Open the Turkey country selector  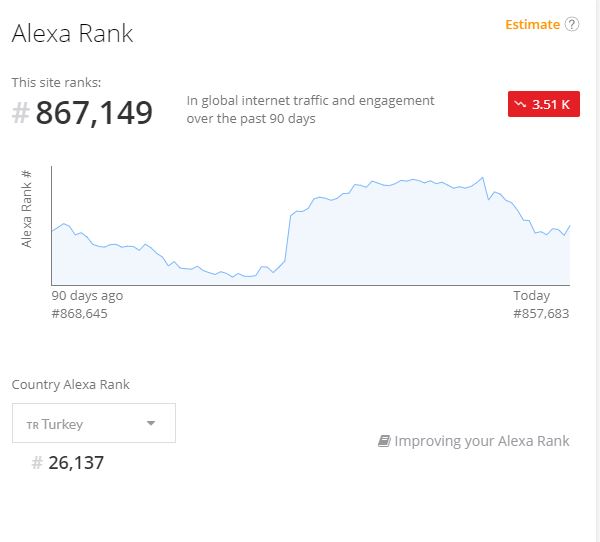click(93, 423)
